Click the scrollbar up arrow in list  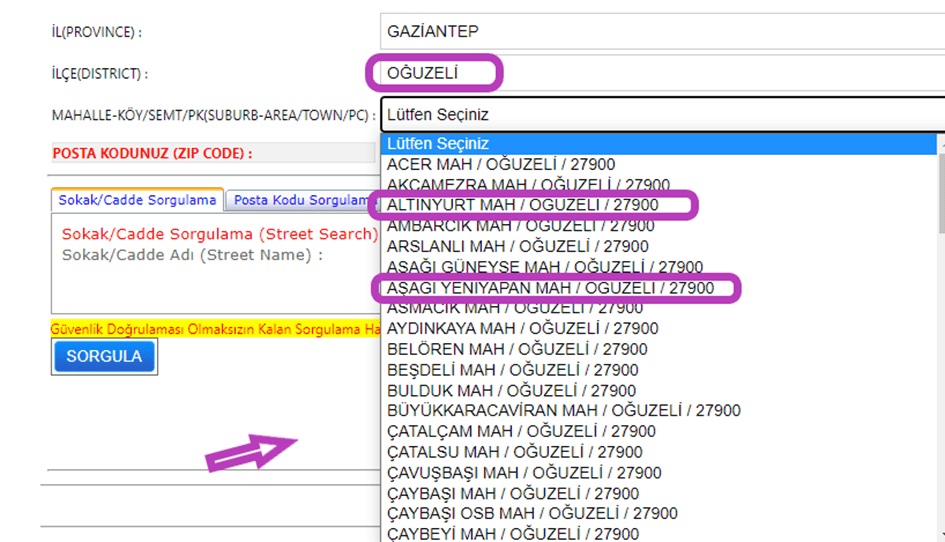[x=939, y=145]
